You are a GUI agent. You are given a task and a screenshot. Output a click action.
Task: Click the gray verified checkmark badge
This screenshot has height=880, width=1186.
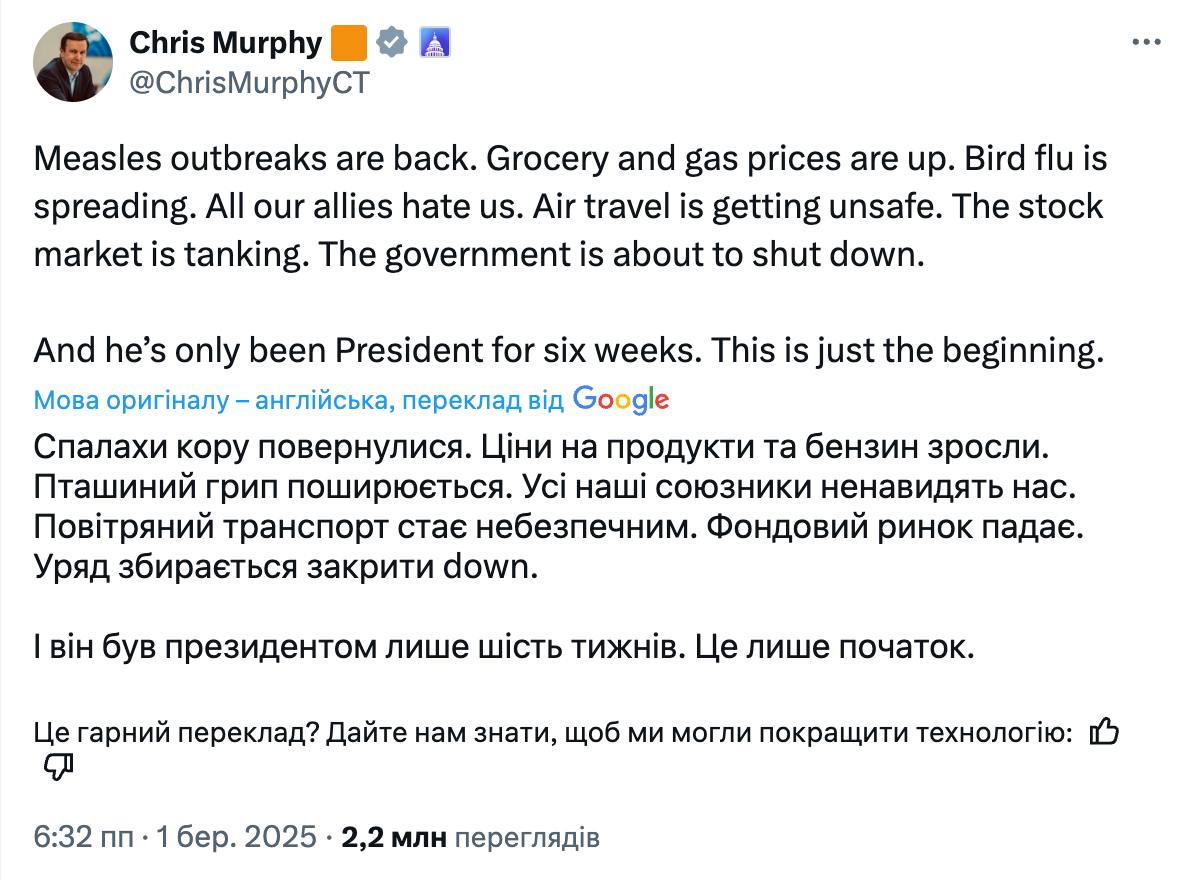point(391,44)
